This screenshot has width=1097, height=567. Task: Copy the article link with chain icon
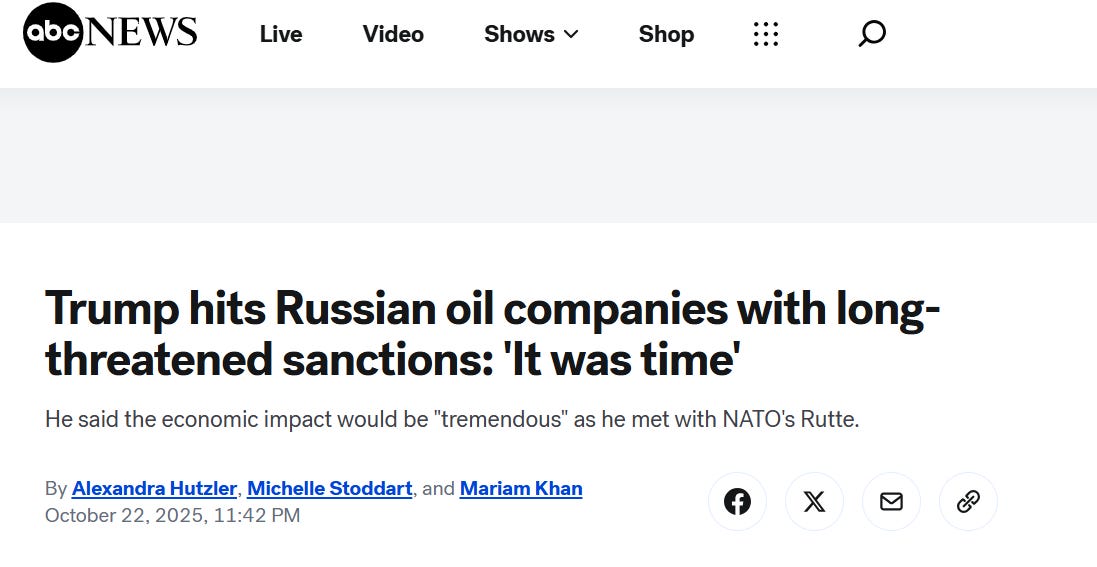tap(968, 501)
